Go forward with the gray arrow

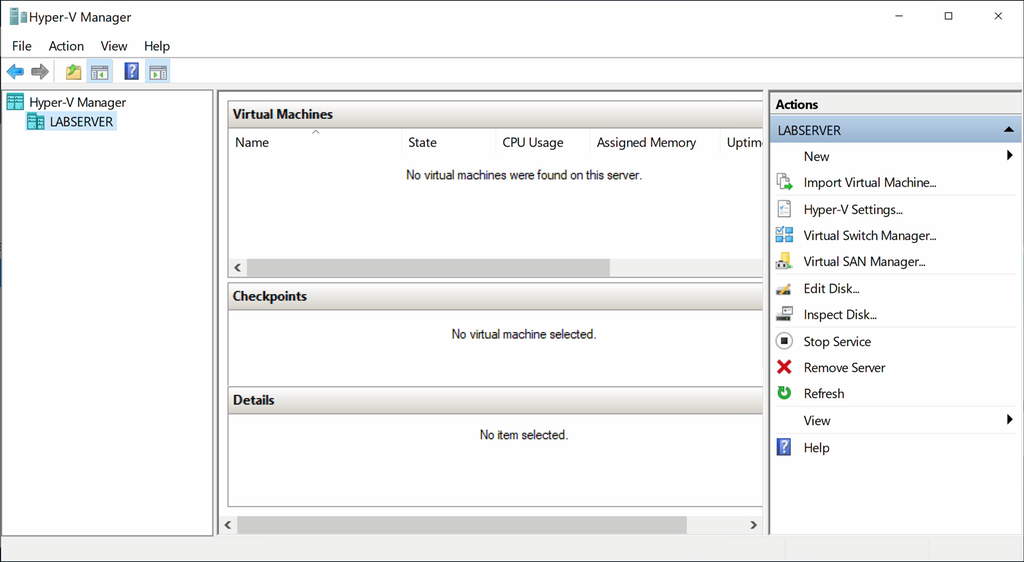pyautogui.click(x=40, y=72)
